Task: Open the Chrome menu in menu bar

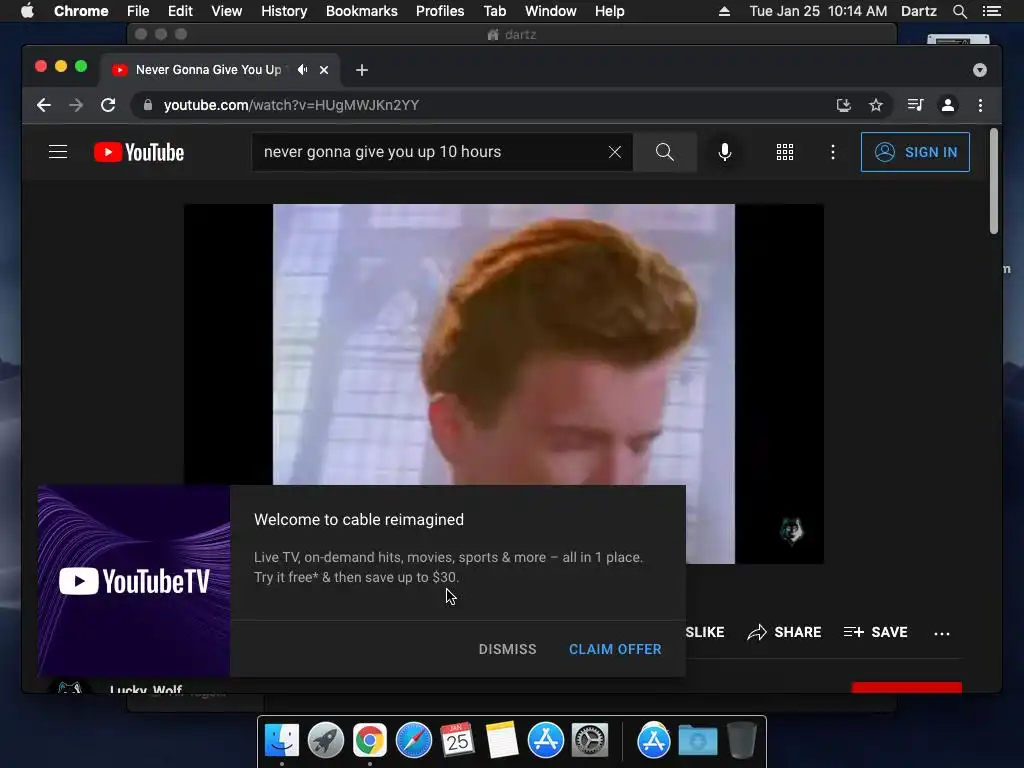Action: click(81, 11)
